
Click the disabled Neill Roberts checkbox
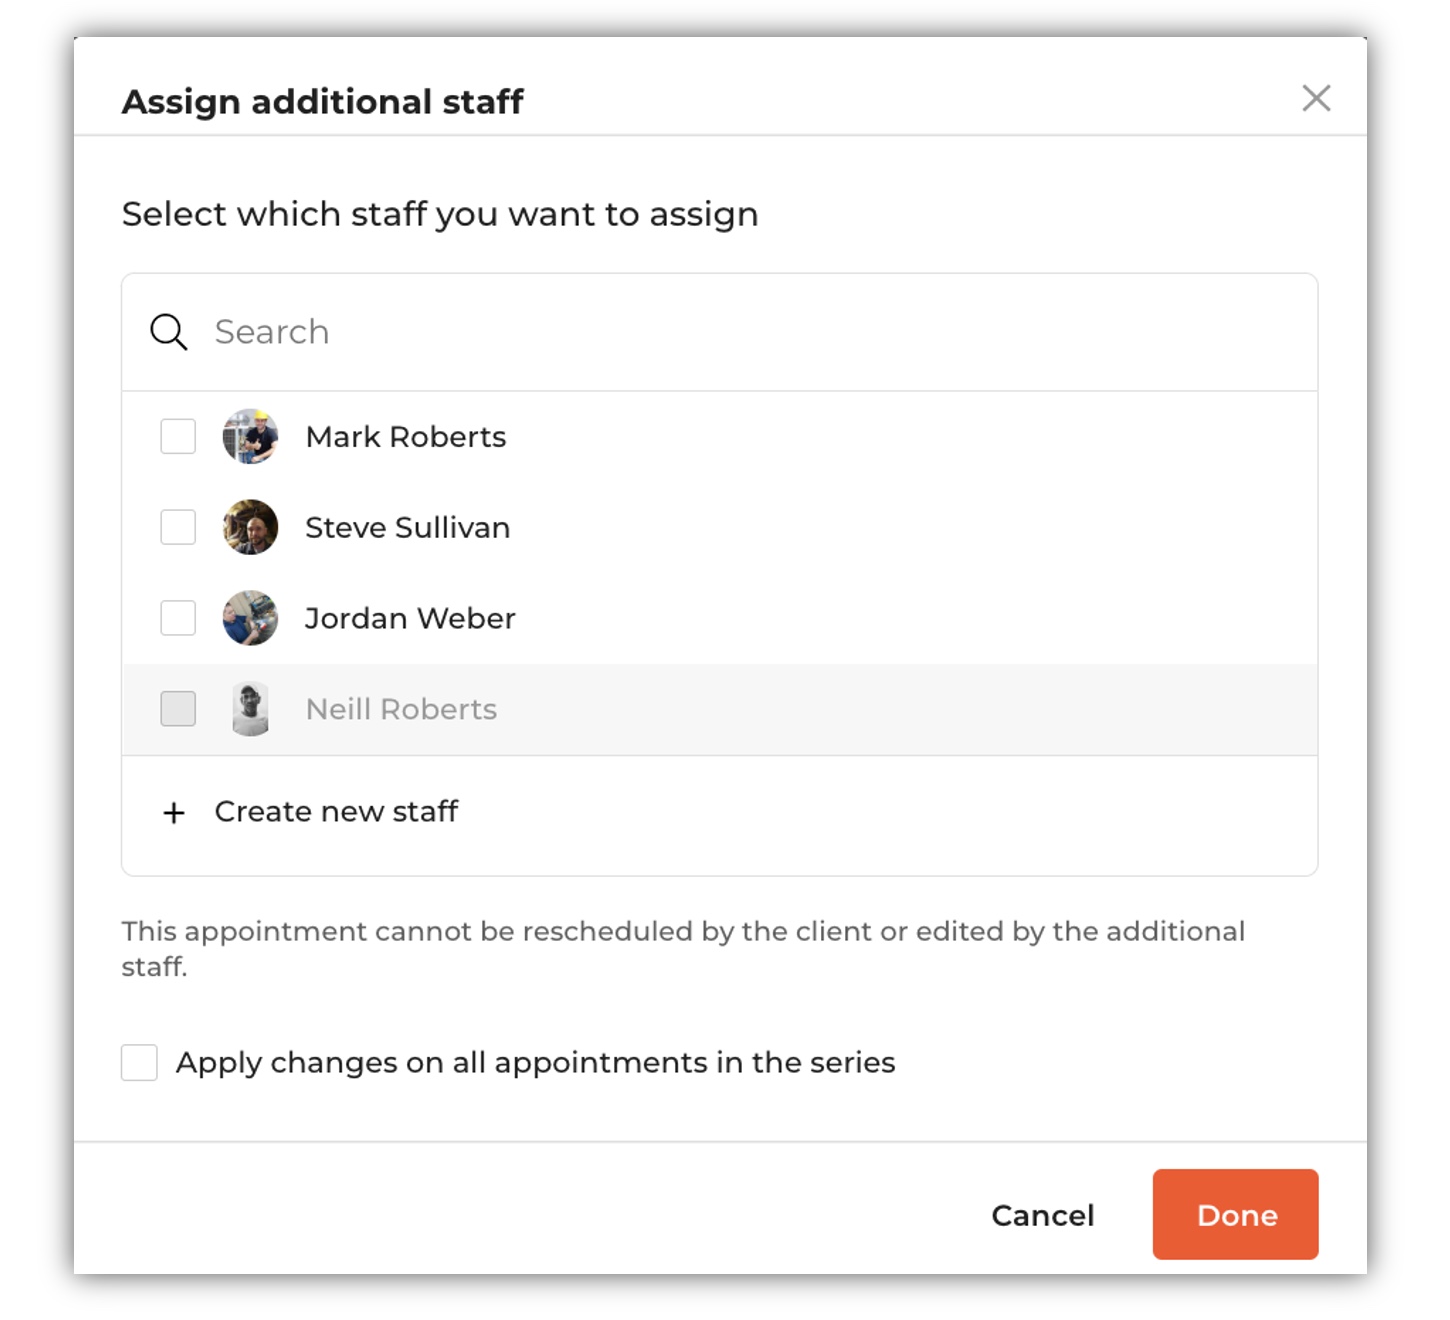pyautogui.click(x=178, y=709)
